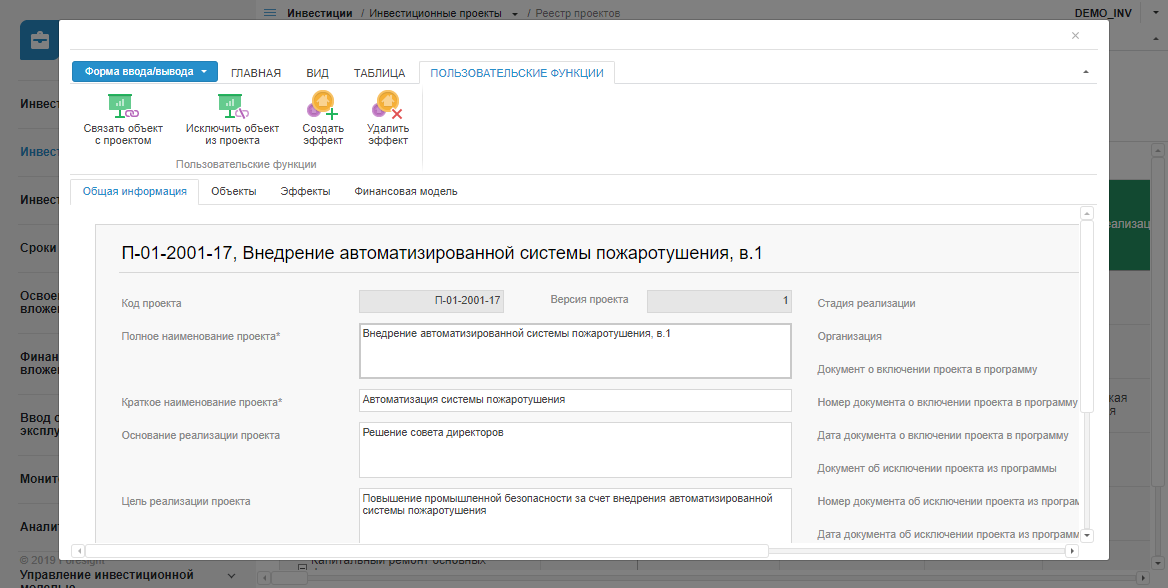Click the Документ об исключении проекта label
Image resolution: width=1168 pixels, height=588 pixels.
936,468
